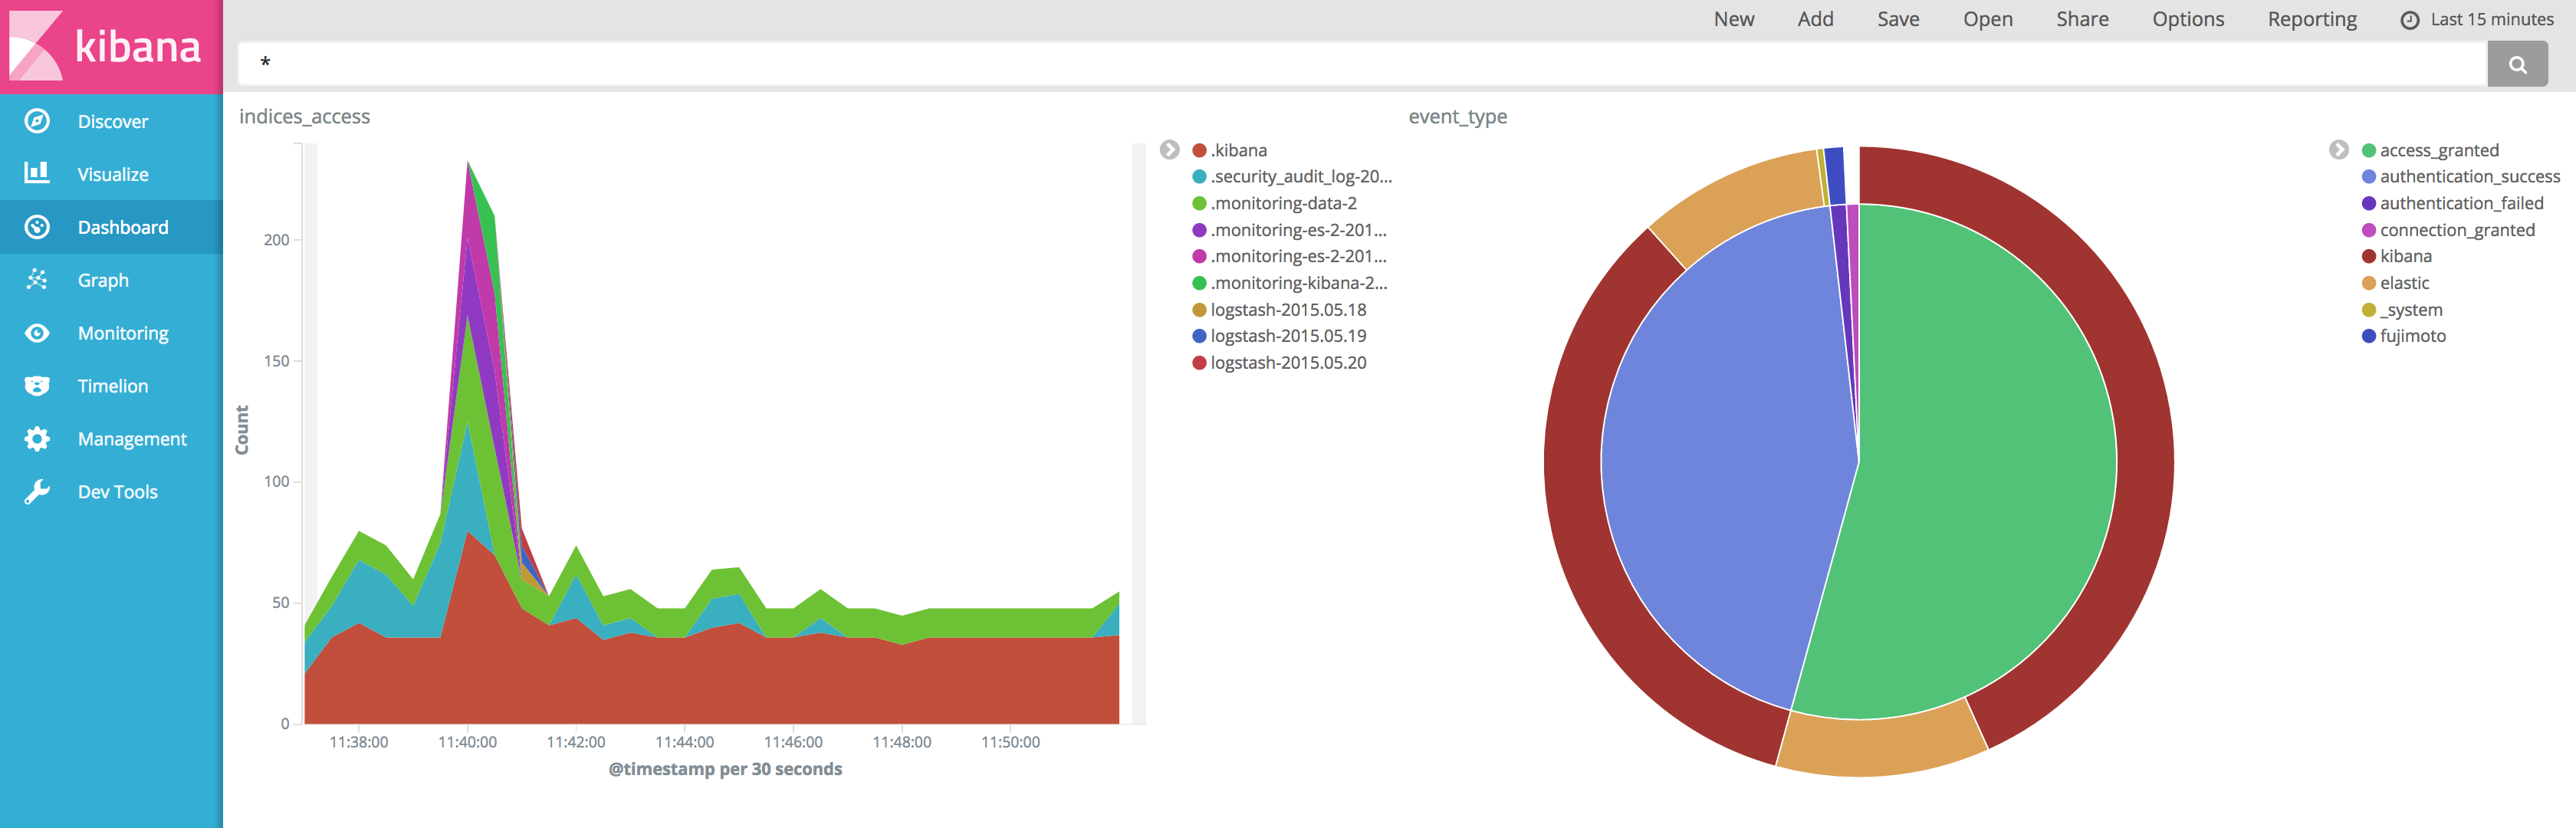This screenshot has height=828, width=2576.
Task: Toggle authentication_failed legend entry
Action: pos(2453,203)
